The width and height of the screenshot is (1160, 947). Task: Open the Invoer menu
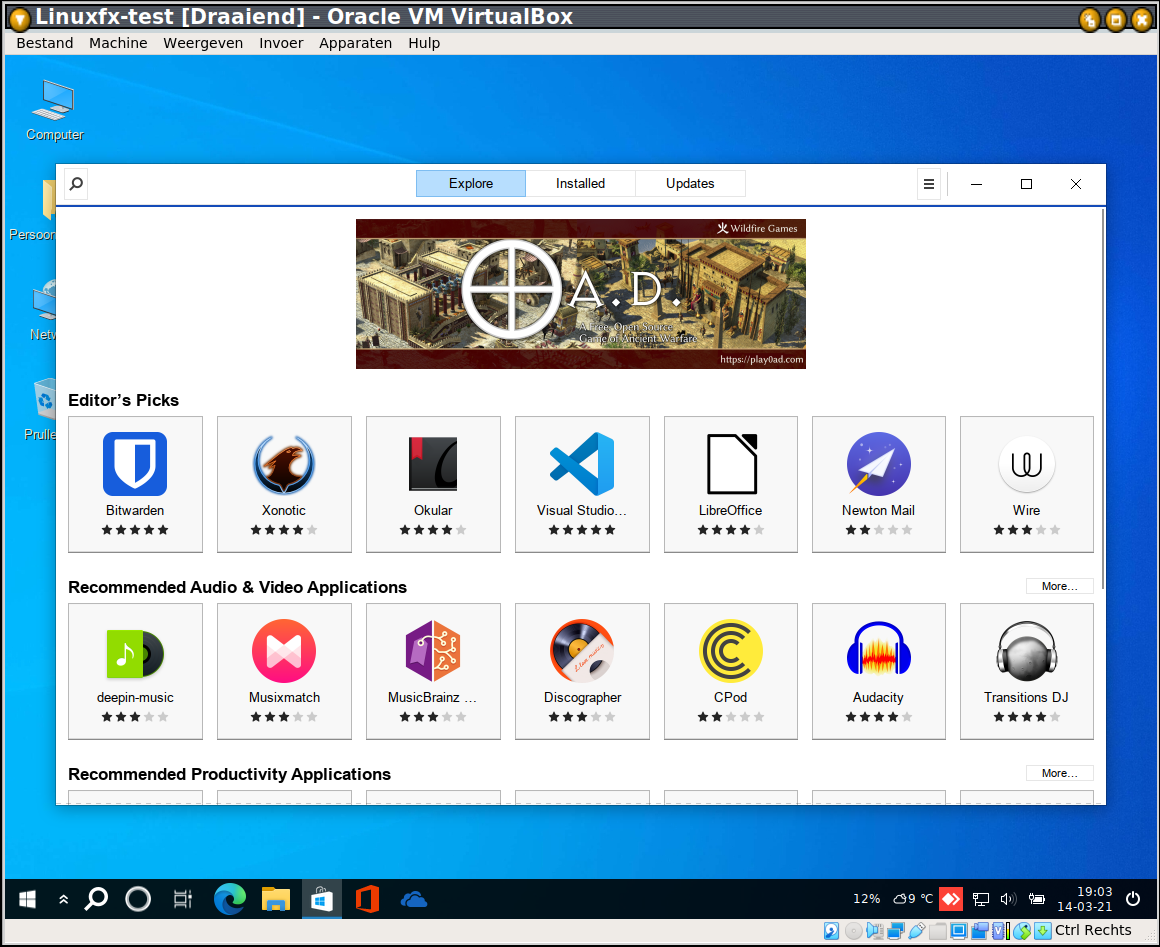[x=280, y=43]
